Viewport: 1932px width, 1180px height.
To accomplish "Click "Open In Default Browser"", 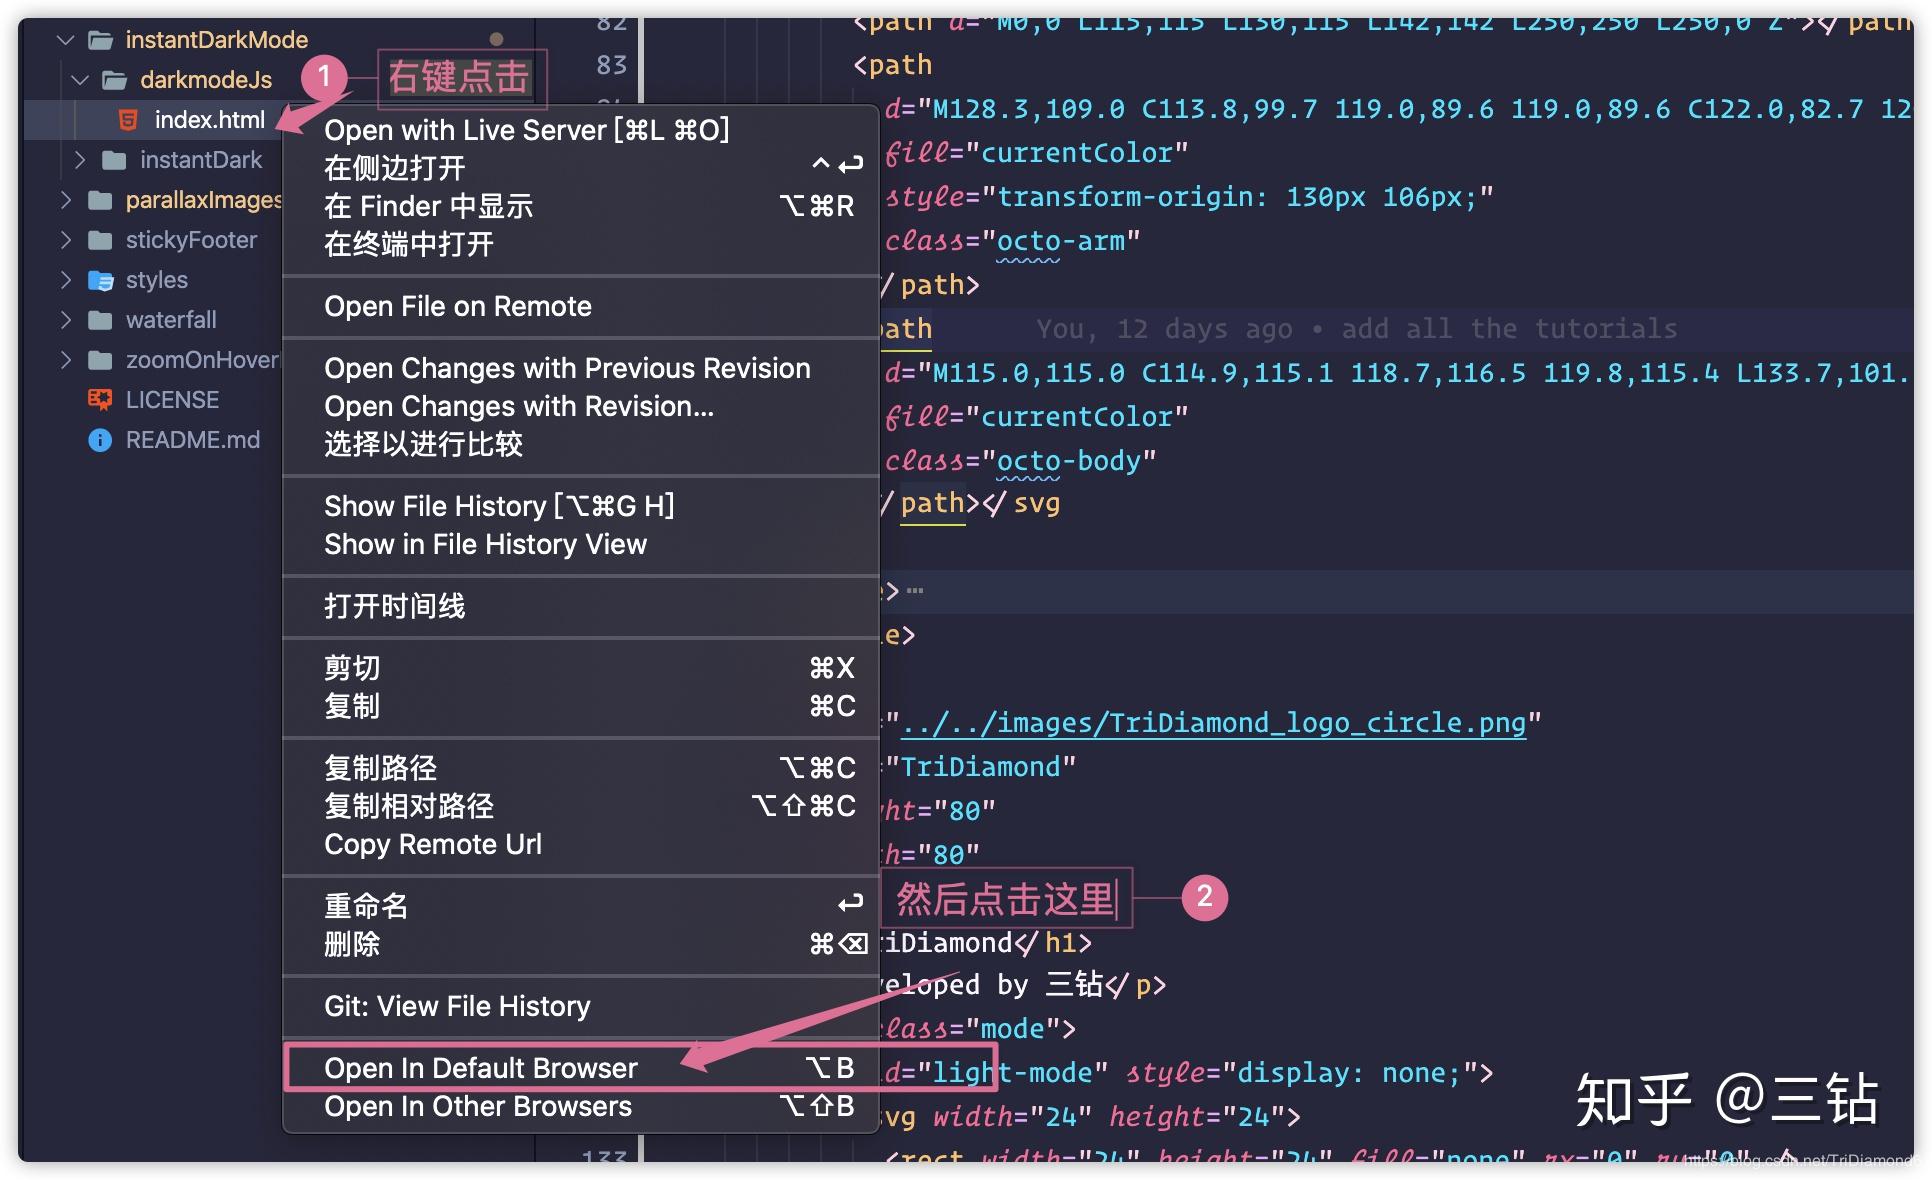I will tap(480, 1067).
